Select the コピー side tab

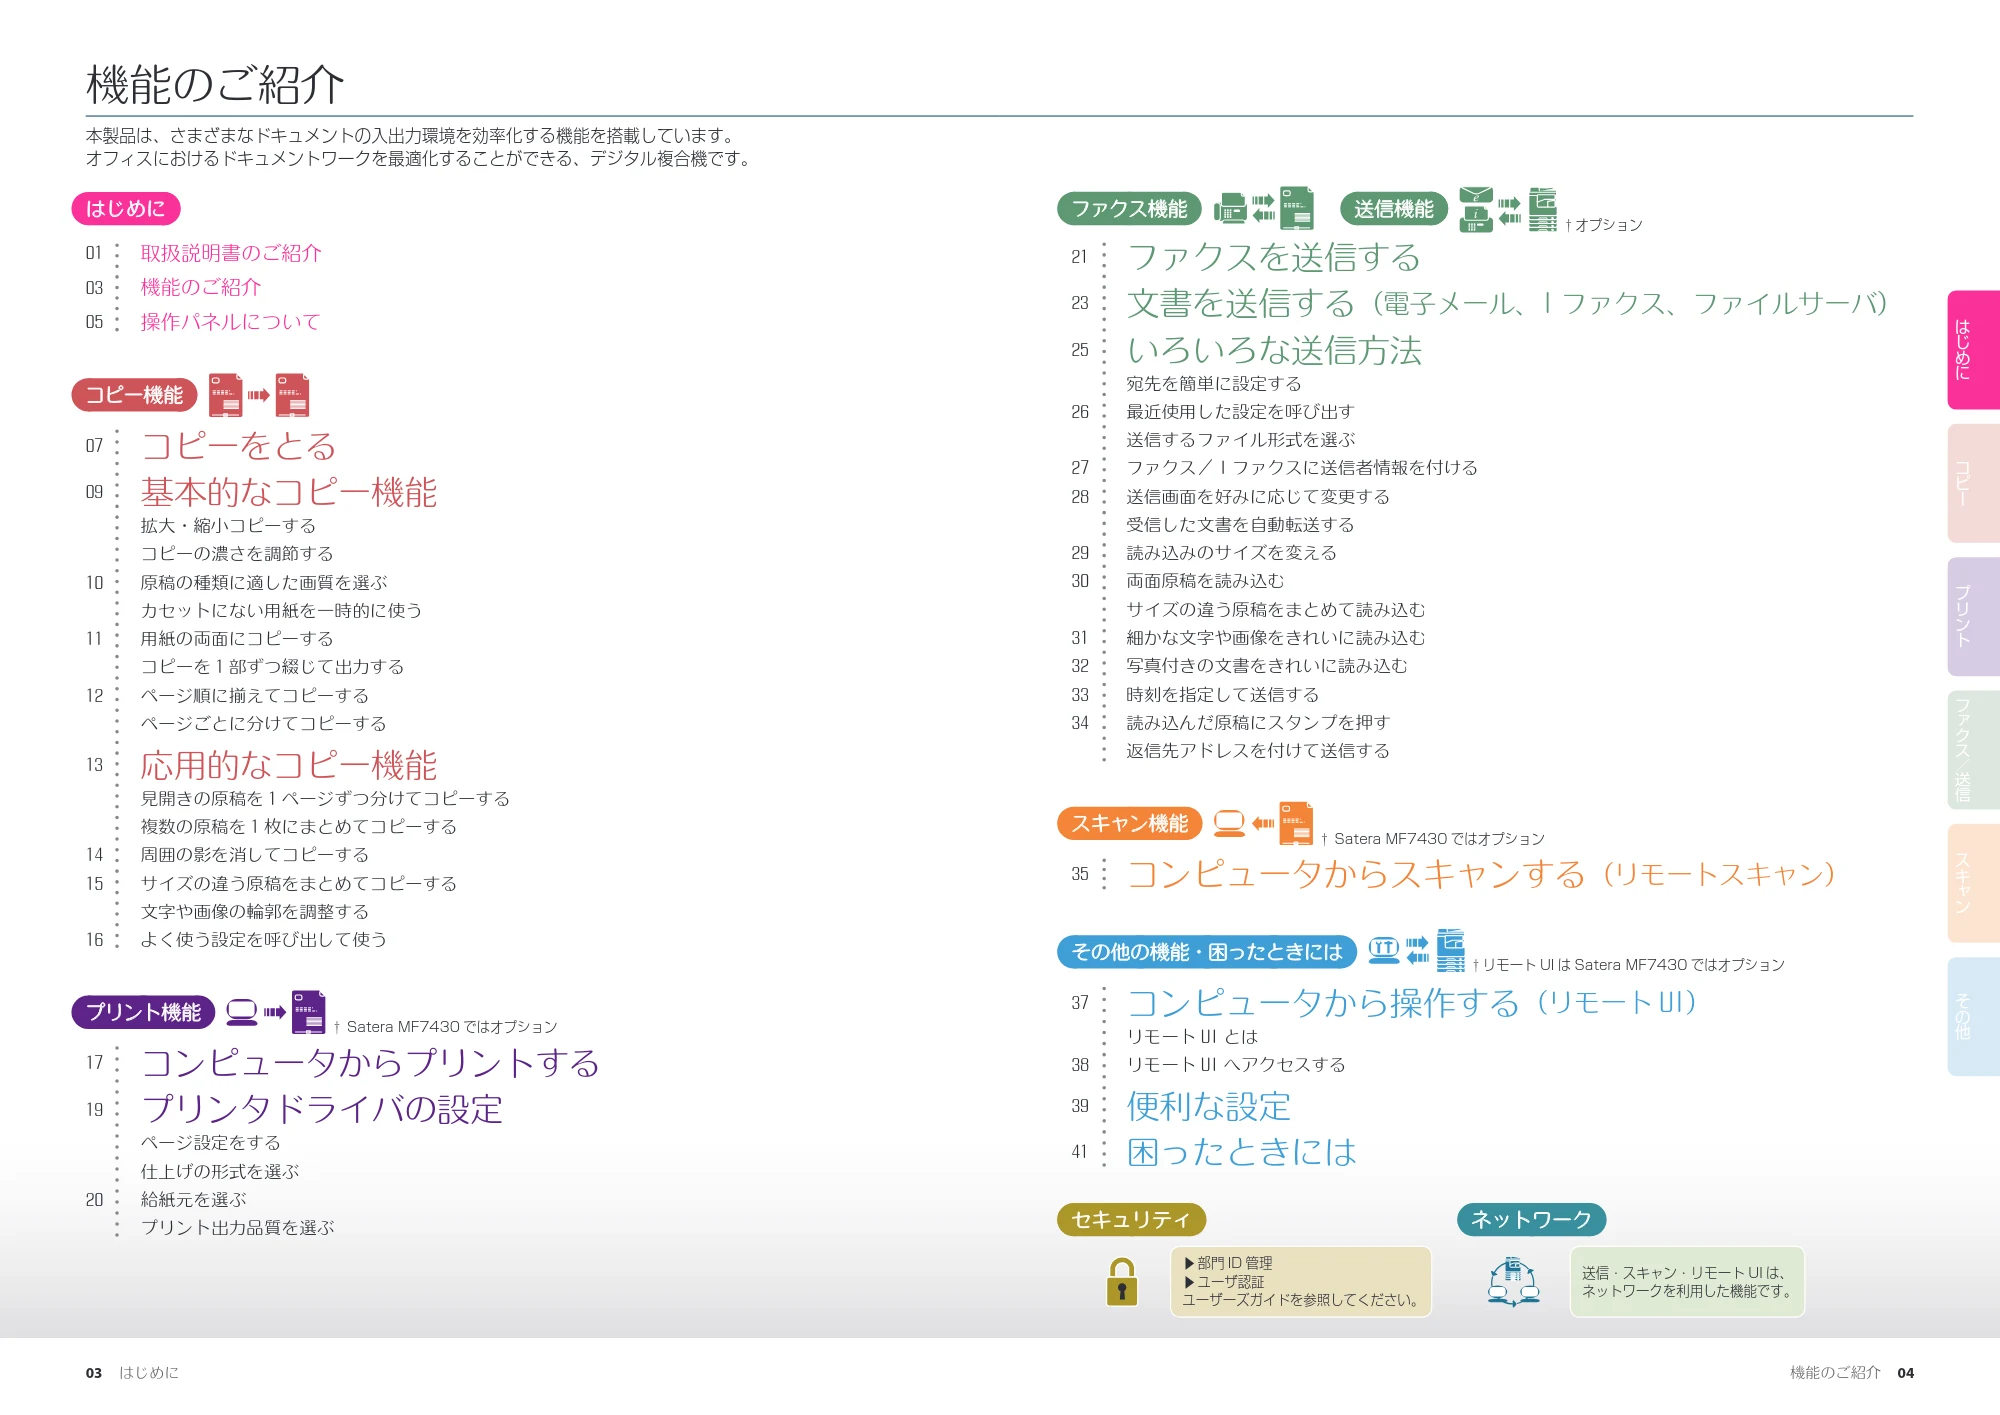click(x=1973, y=483)
